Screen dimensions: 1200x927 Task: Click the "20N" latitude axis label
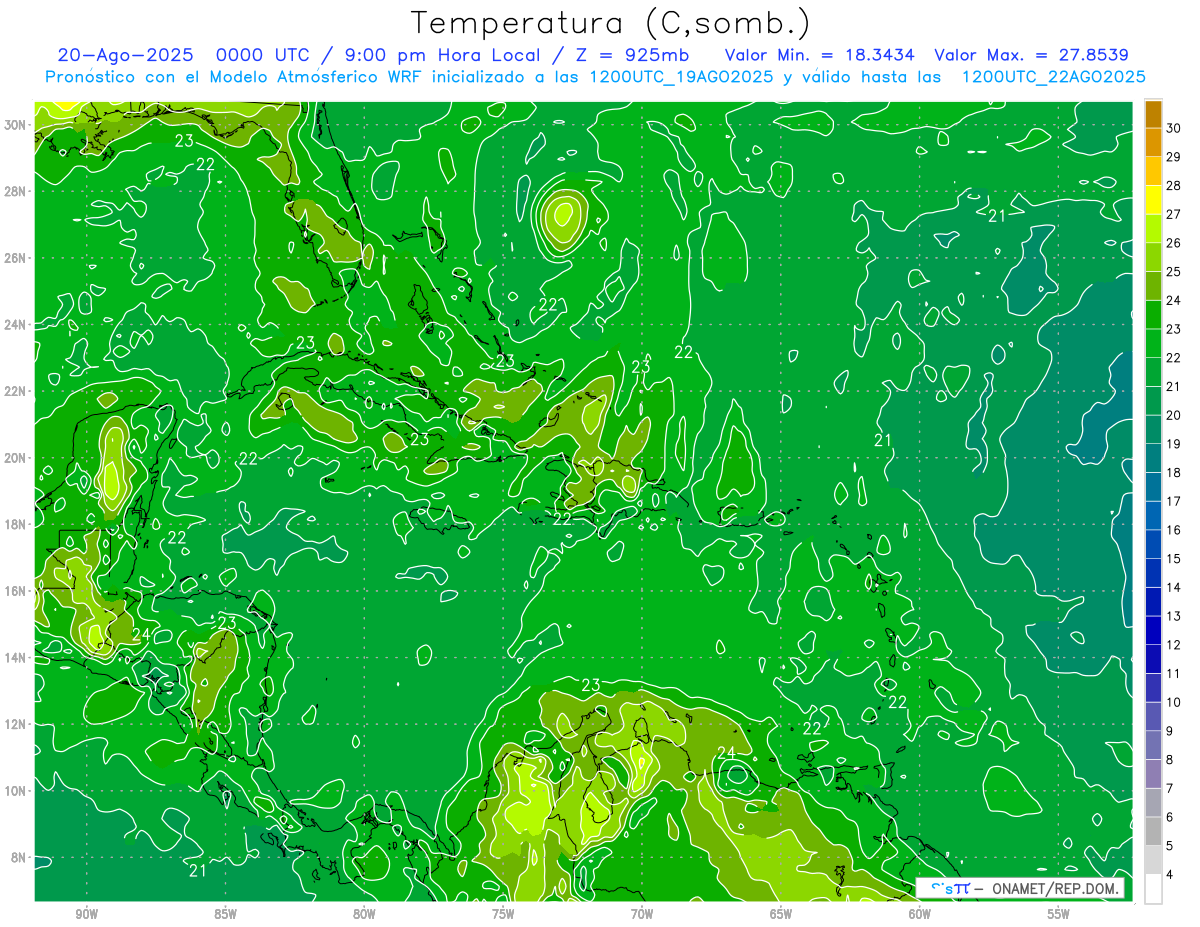tap(17, 458)
